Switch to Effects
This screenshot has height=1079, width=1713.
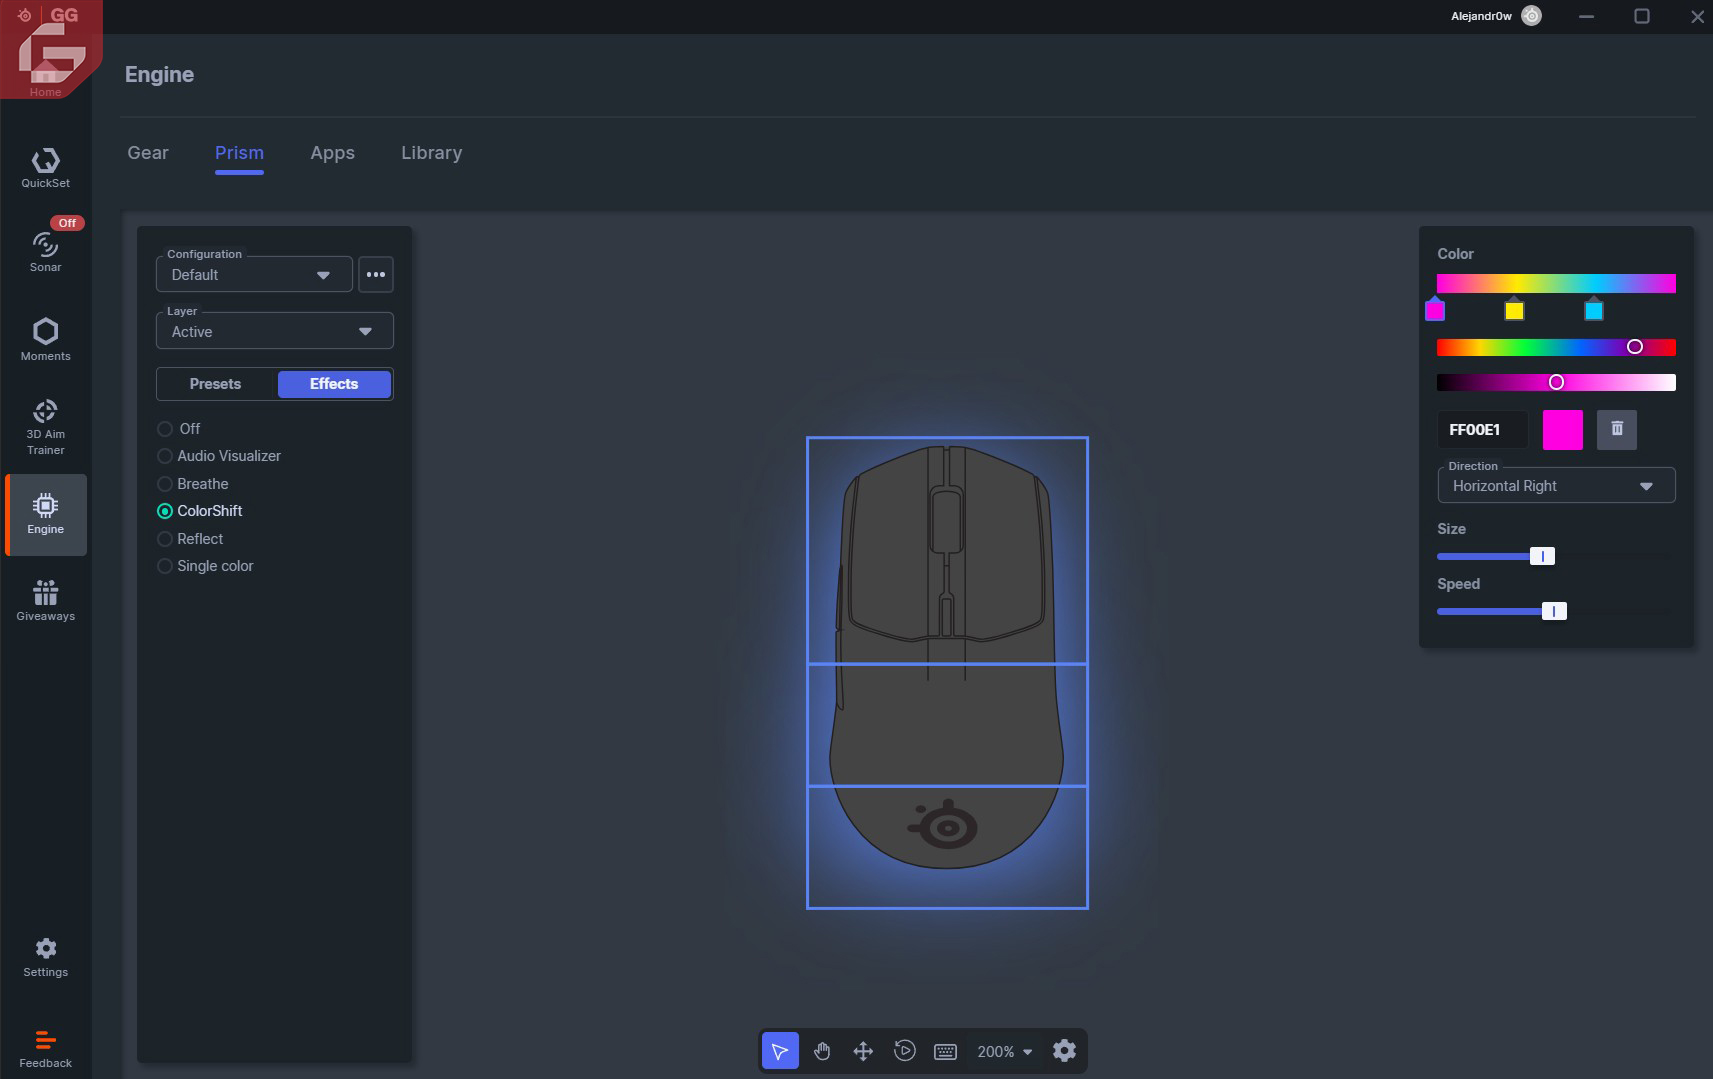[334, 384]
